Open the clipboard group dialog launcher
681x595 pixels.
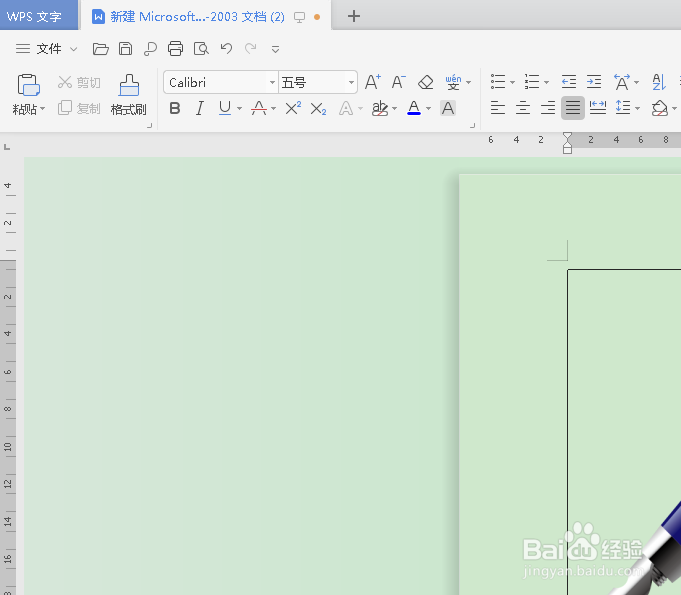pos(150,126)
